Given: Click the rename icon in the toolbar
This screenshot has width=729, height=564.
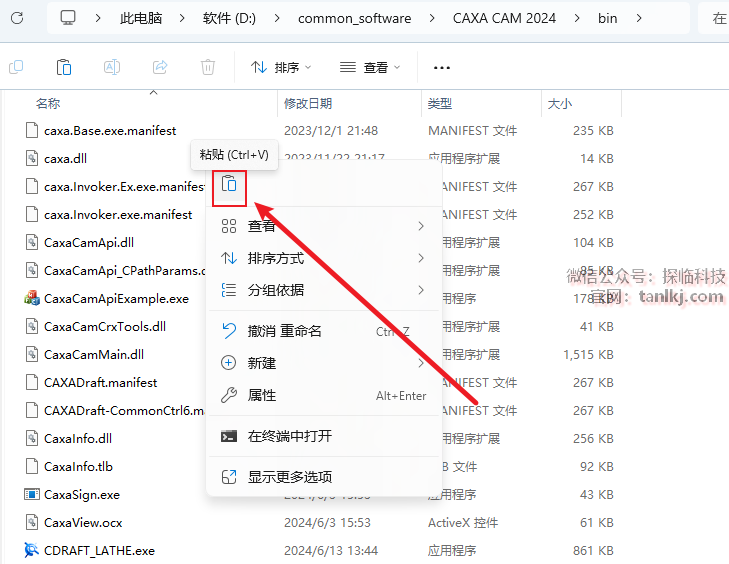Looking at the screenshot, I should click(112, 67).
